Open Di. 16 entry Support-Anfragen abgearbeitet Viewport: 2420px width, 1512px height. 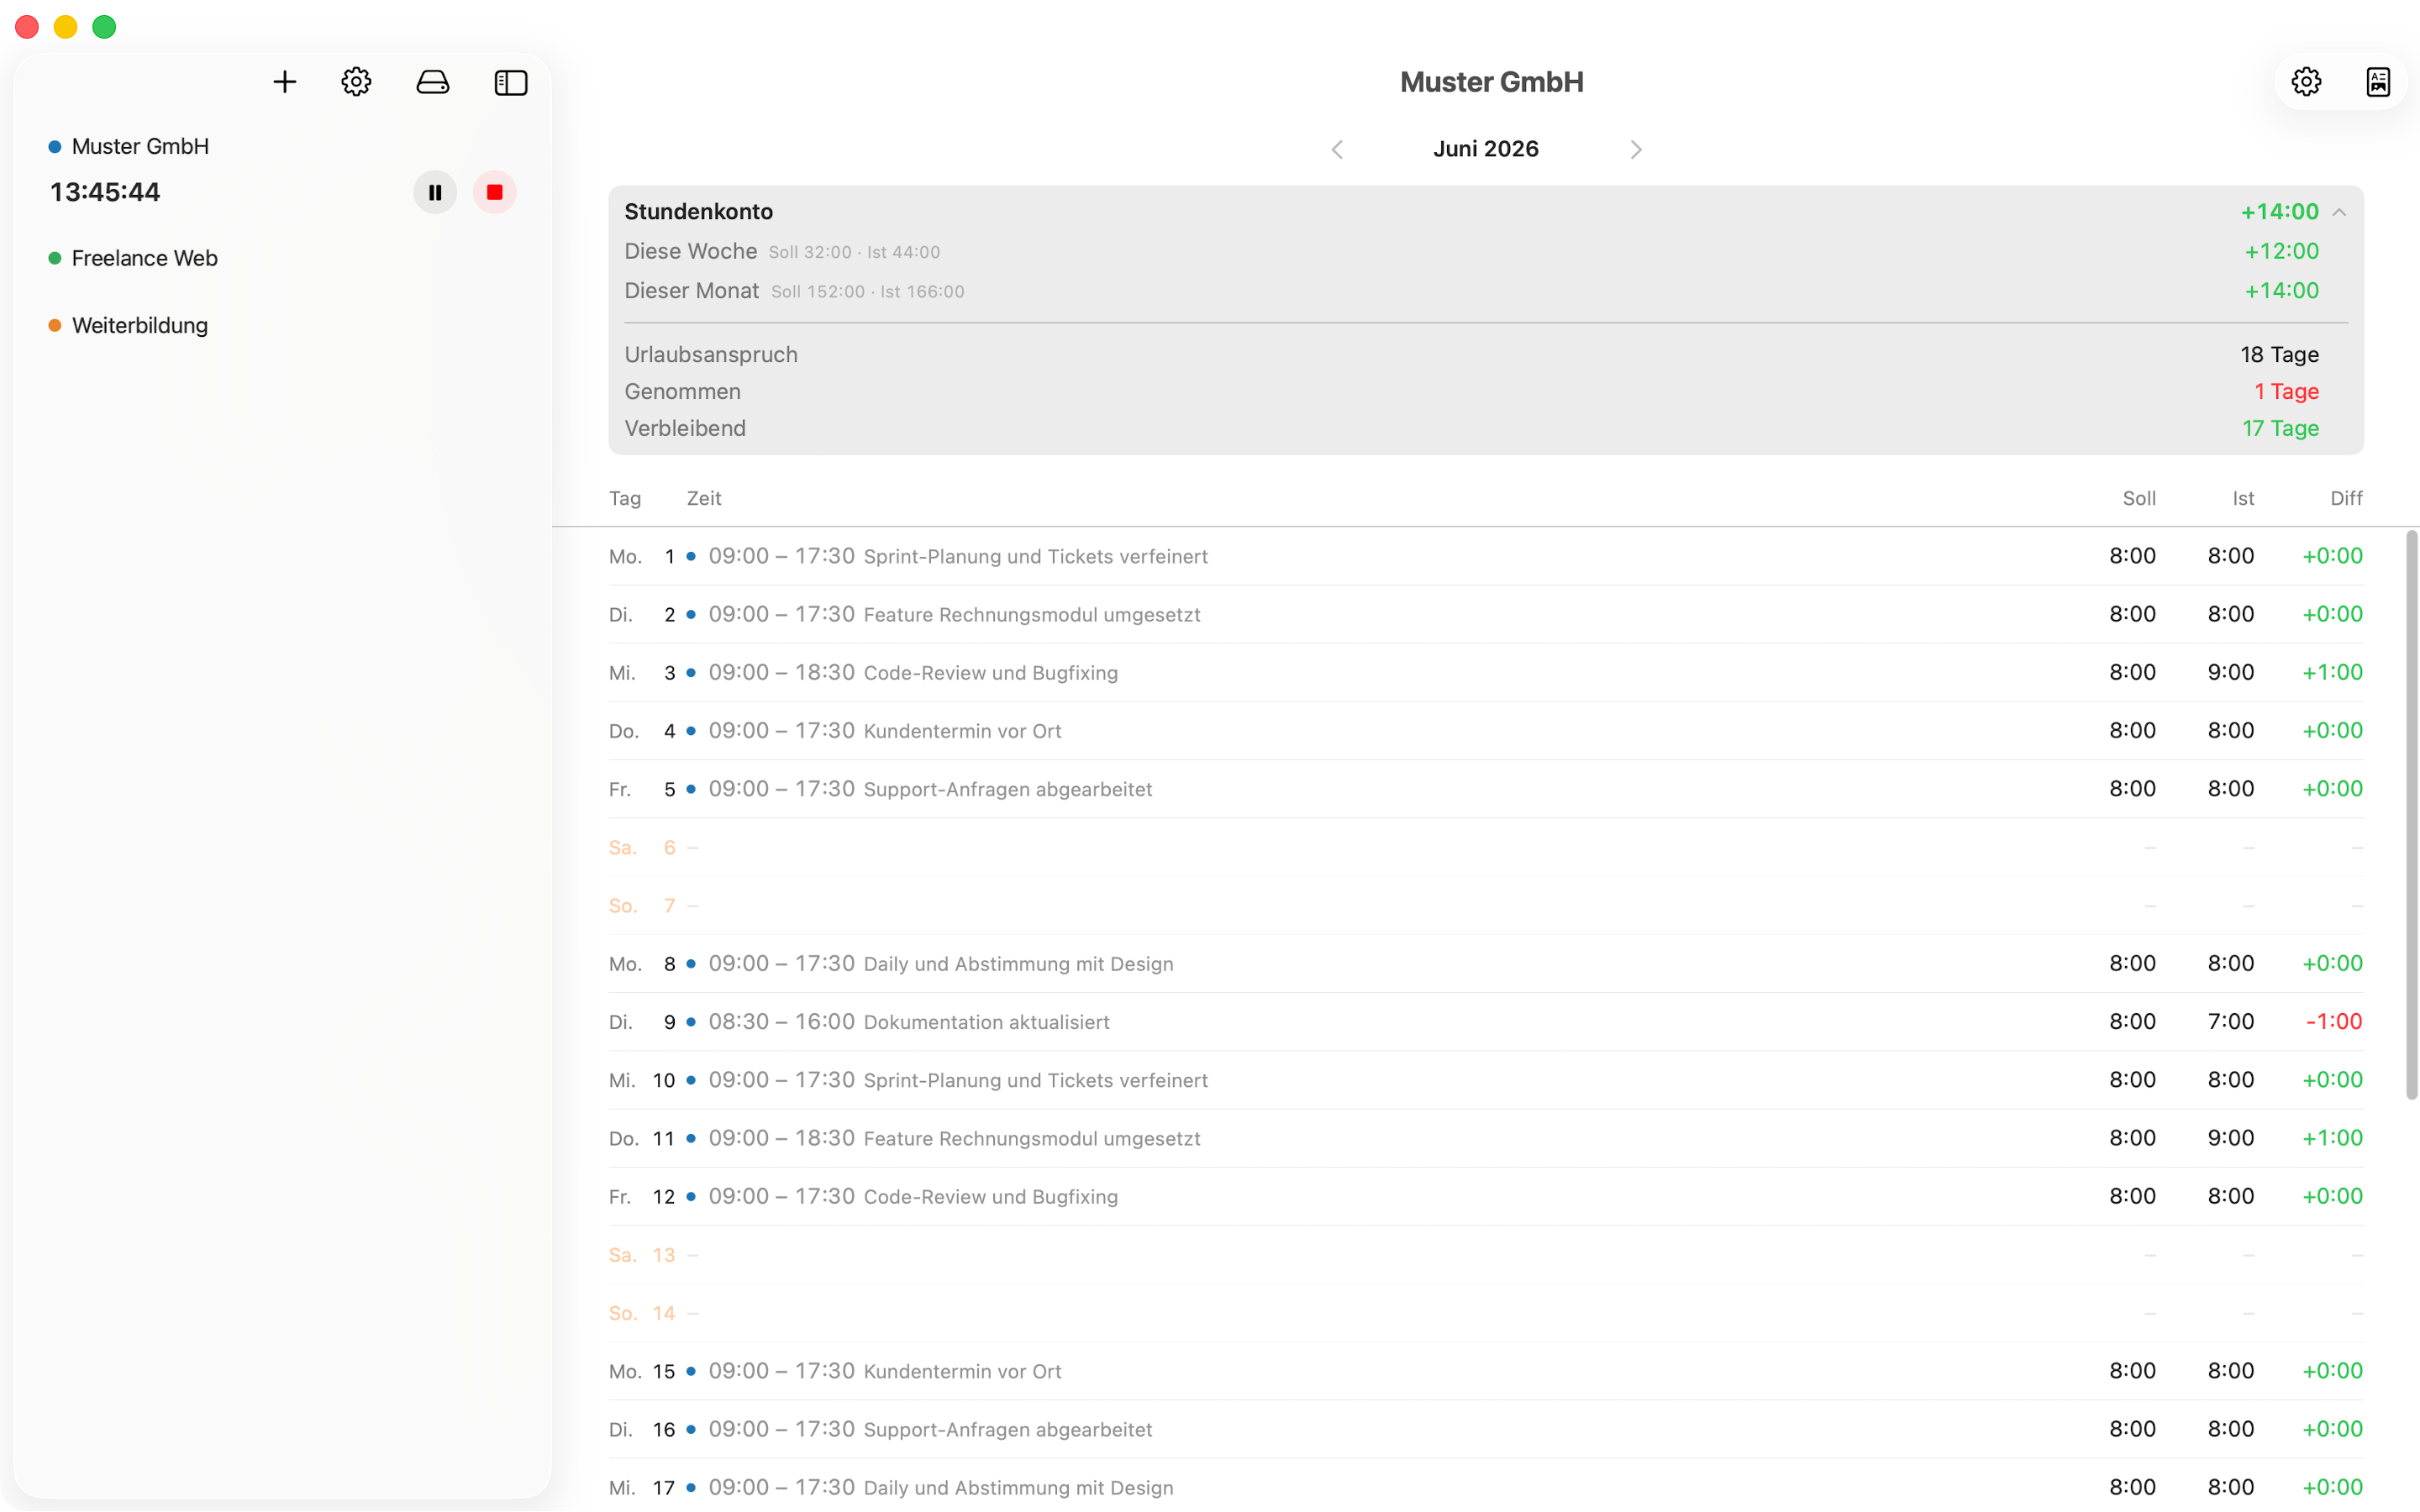point(1485,1429)
